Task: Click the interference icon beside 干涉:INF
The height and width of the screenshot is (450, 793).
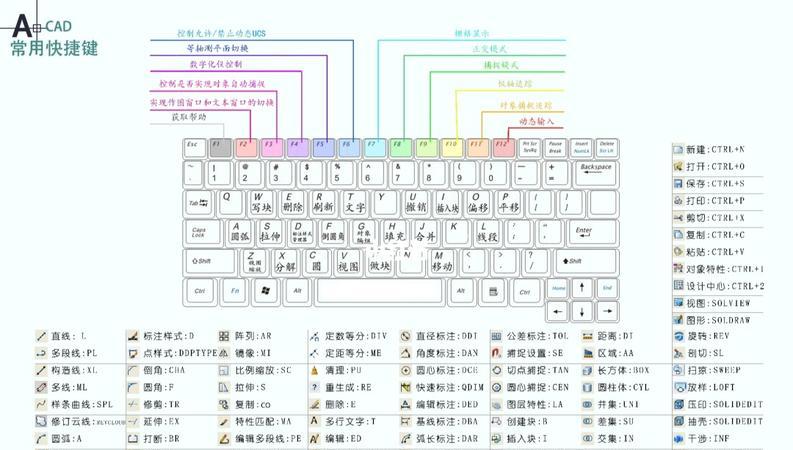Action: click(x=679, y=438)
